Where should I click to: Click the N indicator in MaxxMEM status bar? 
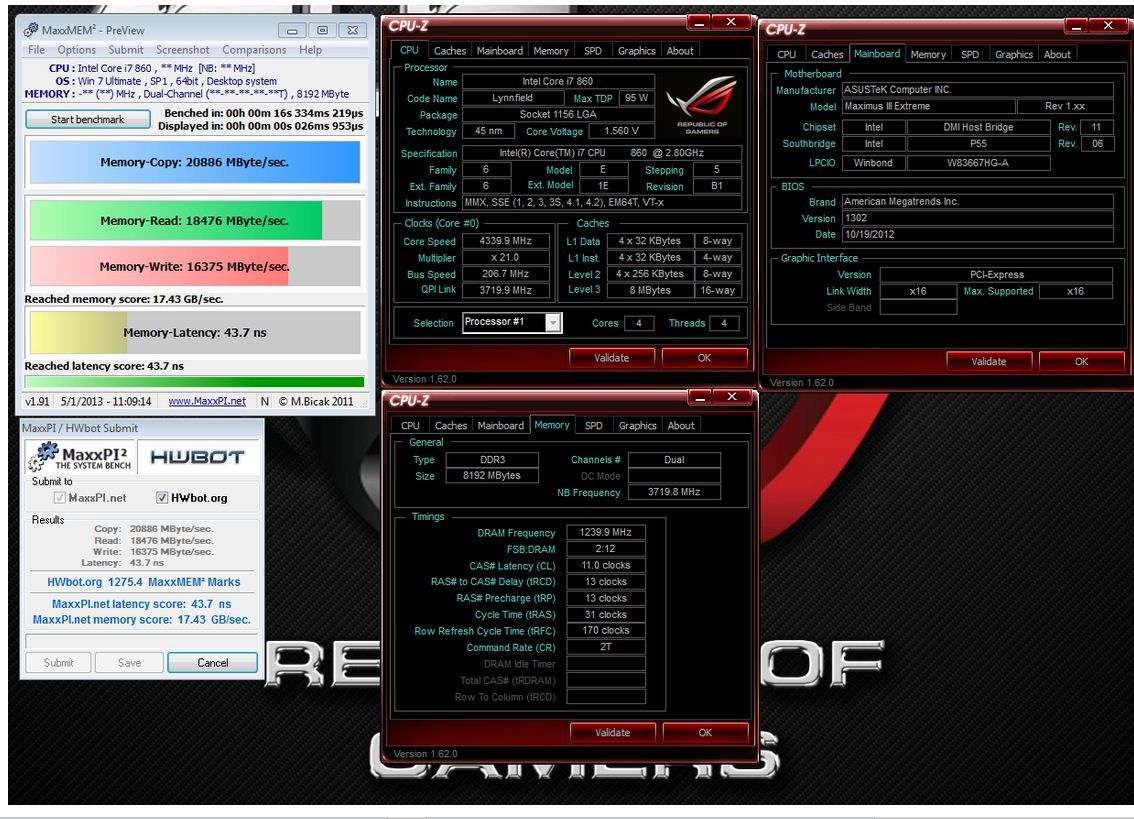pyautogui.click(x=264, y=401)
